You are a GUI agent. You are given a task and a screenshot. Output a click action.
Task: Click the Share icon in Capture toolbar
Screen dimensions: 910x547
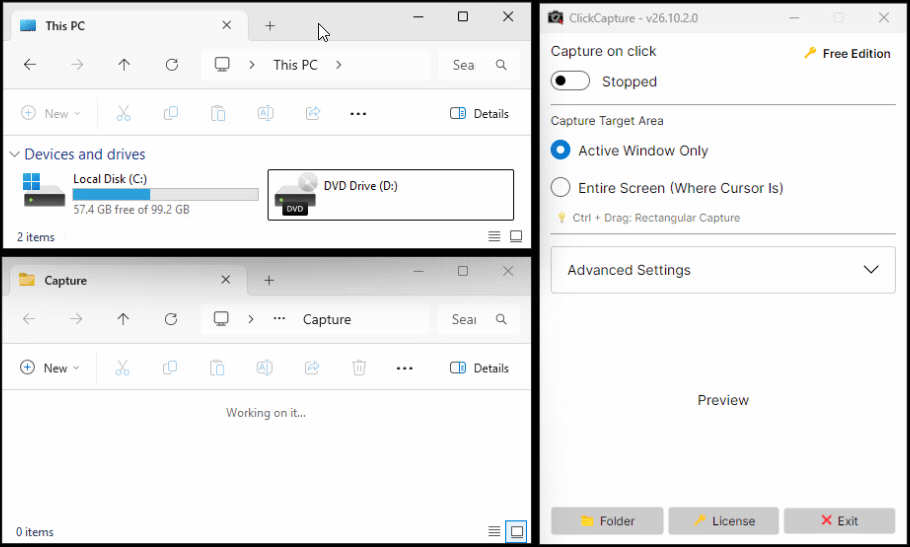312,368
